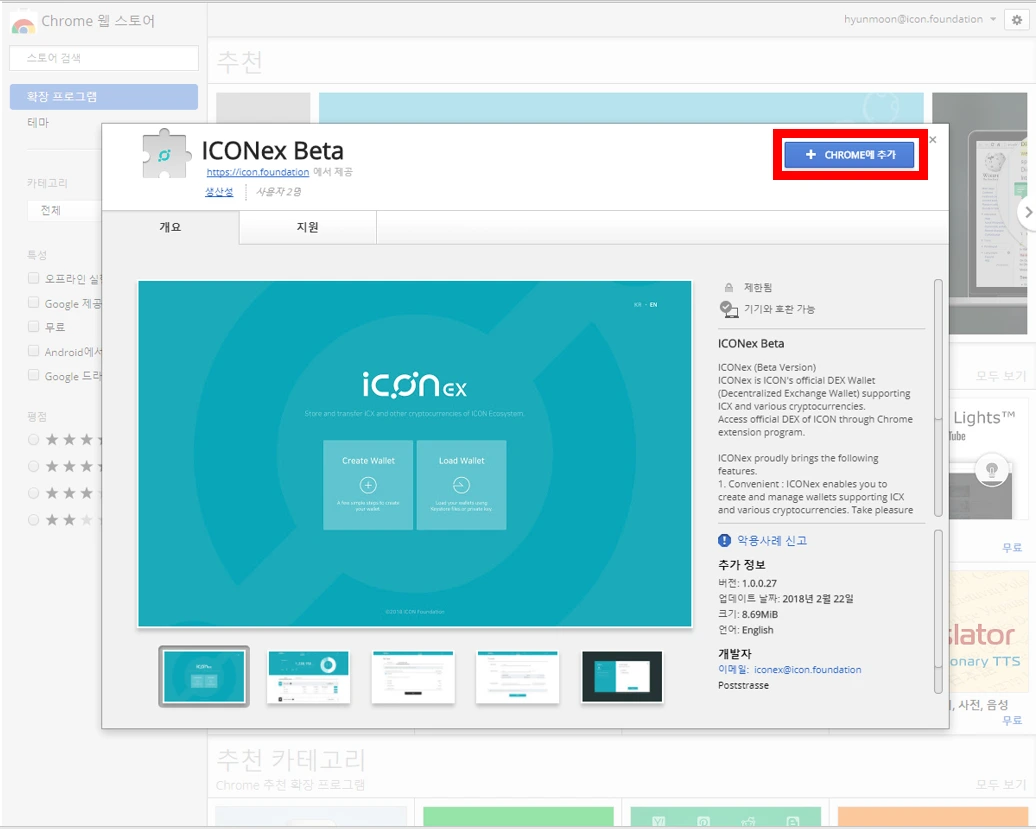Check the Android checkbox
The image size is (1036, 829).
[x=33, y=351]
